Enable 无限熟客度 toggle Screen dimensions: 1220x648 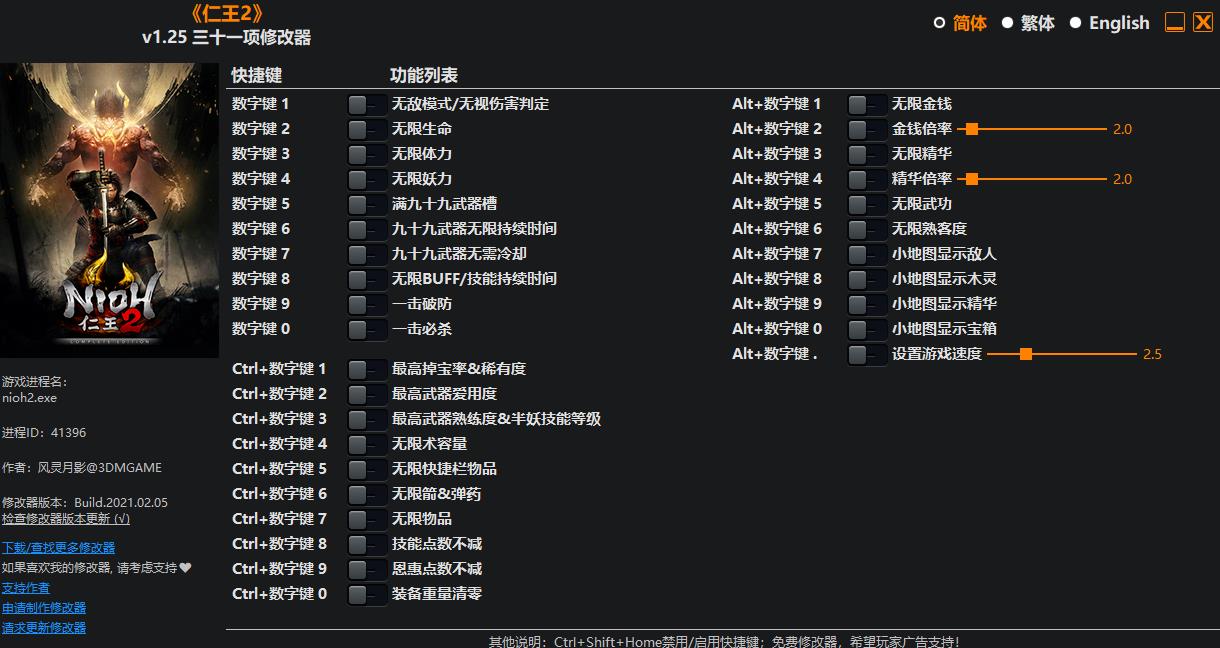coord(867,229)
